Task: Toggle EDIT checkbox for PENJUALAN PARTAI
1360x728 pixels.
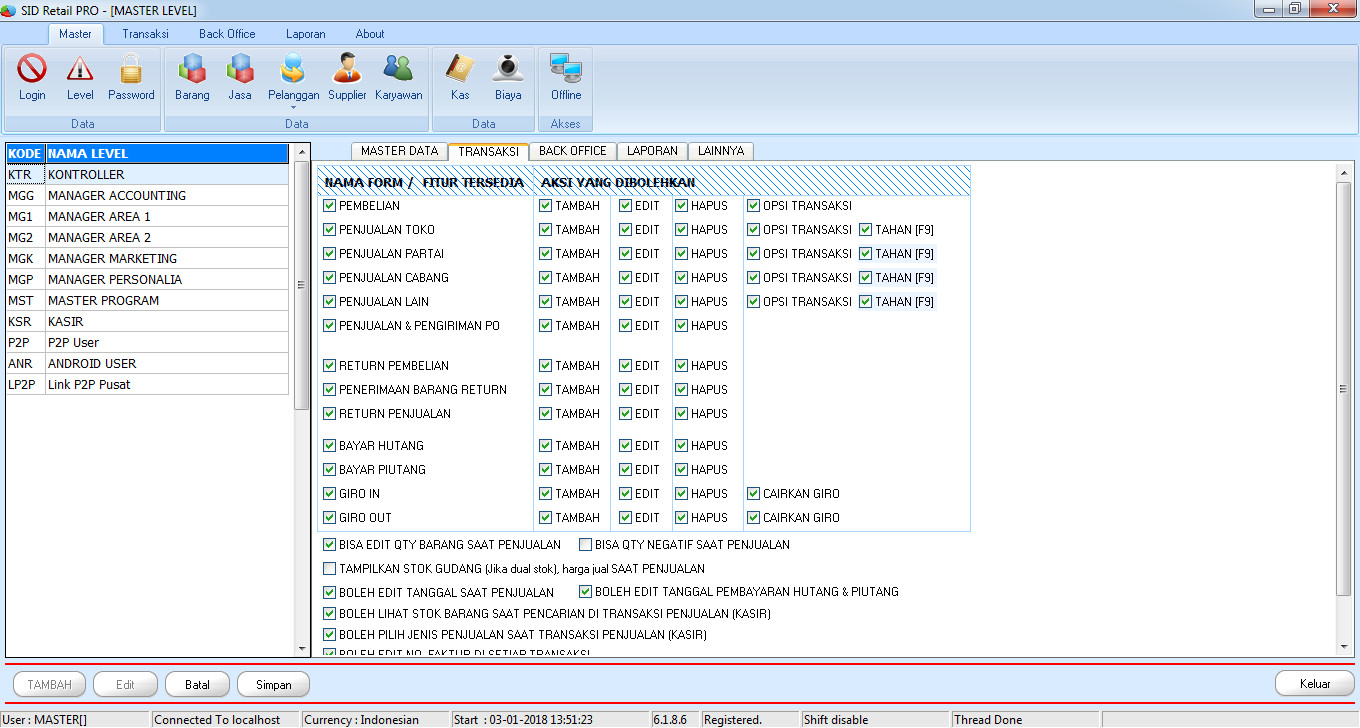Action: pyautogui.click(x=625, y=254)
